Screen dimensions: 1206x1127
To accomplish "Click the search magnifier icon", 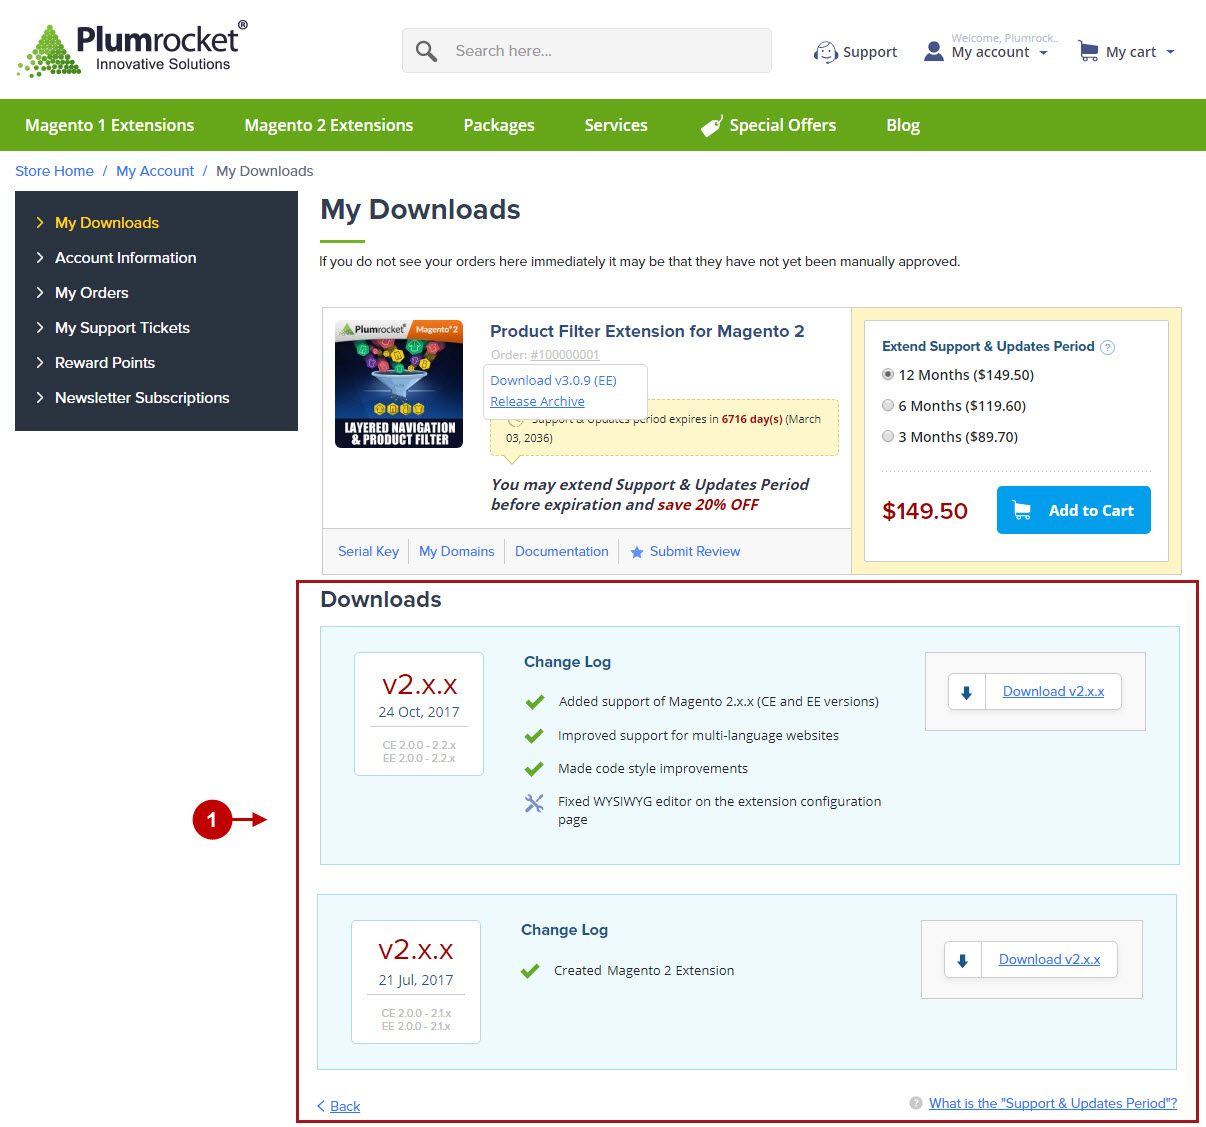I will coord(427,51).
